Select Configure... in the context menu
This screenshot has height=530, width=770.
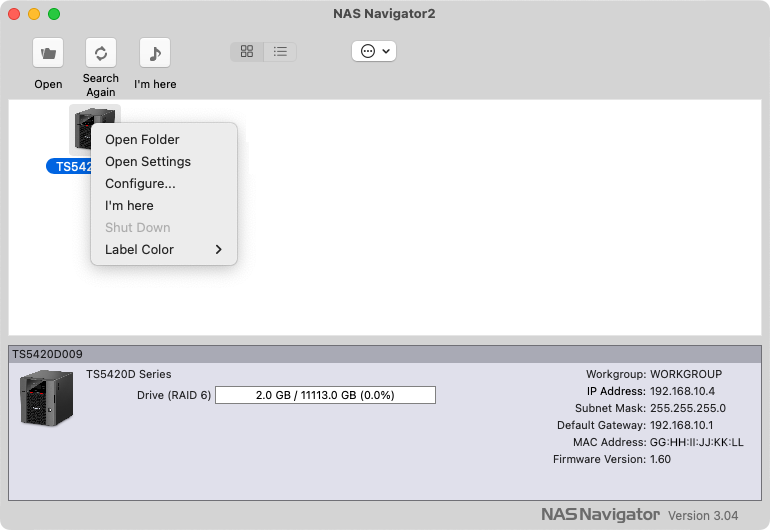pyautogui.click(x=140, y=184)
